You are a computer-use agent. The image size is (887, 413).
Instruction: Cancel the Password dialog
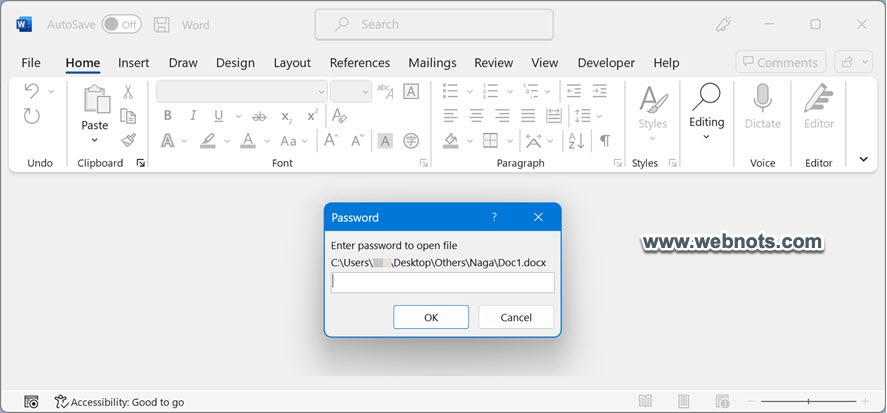pyautogui.click(x=516, y=317)
